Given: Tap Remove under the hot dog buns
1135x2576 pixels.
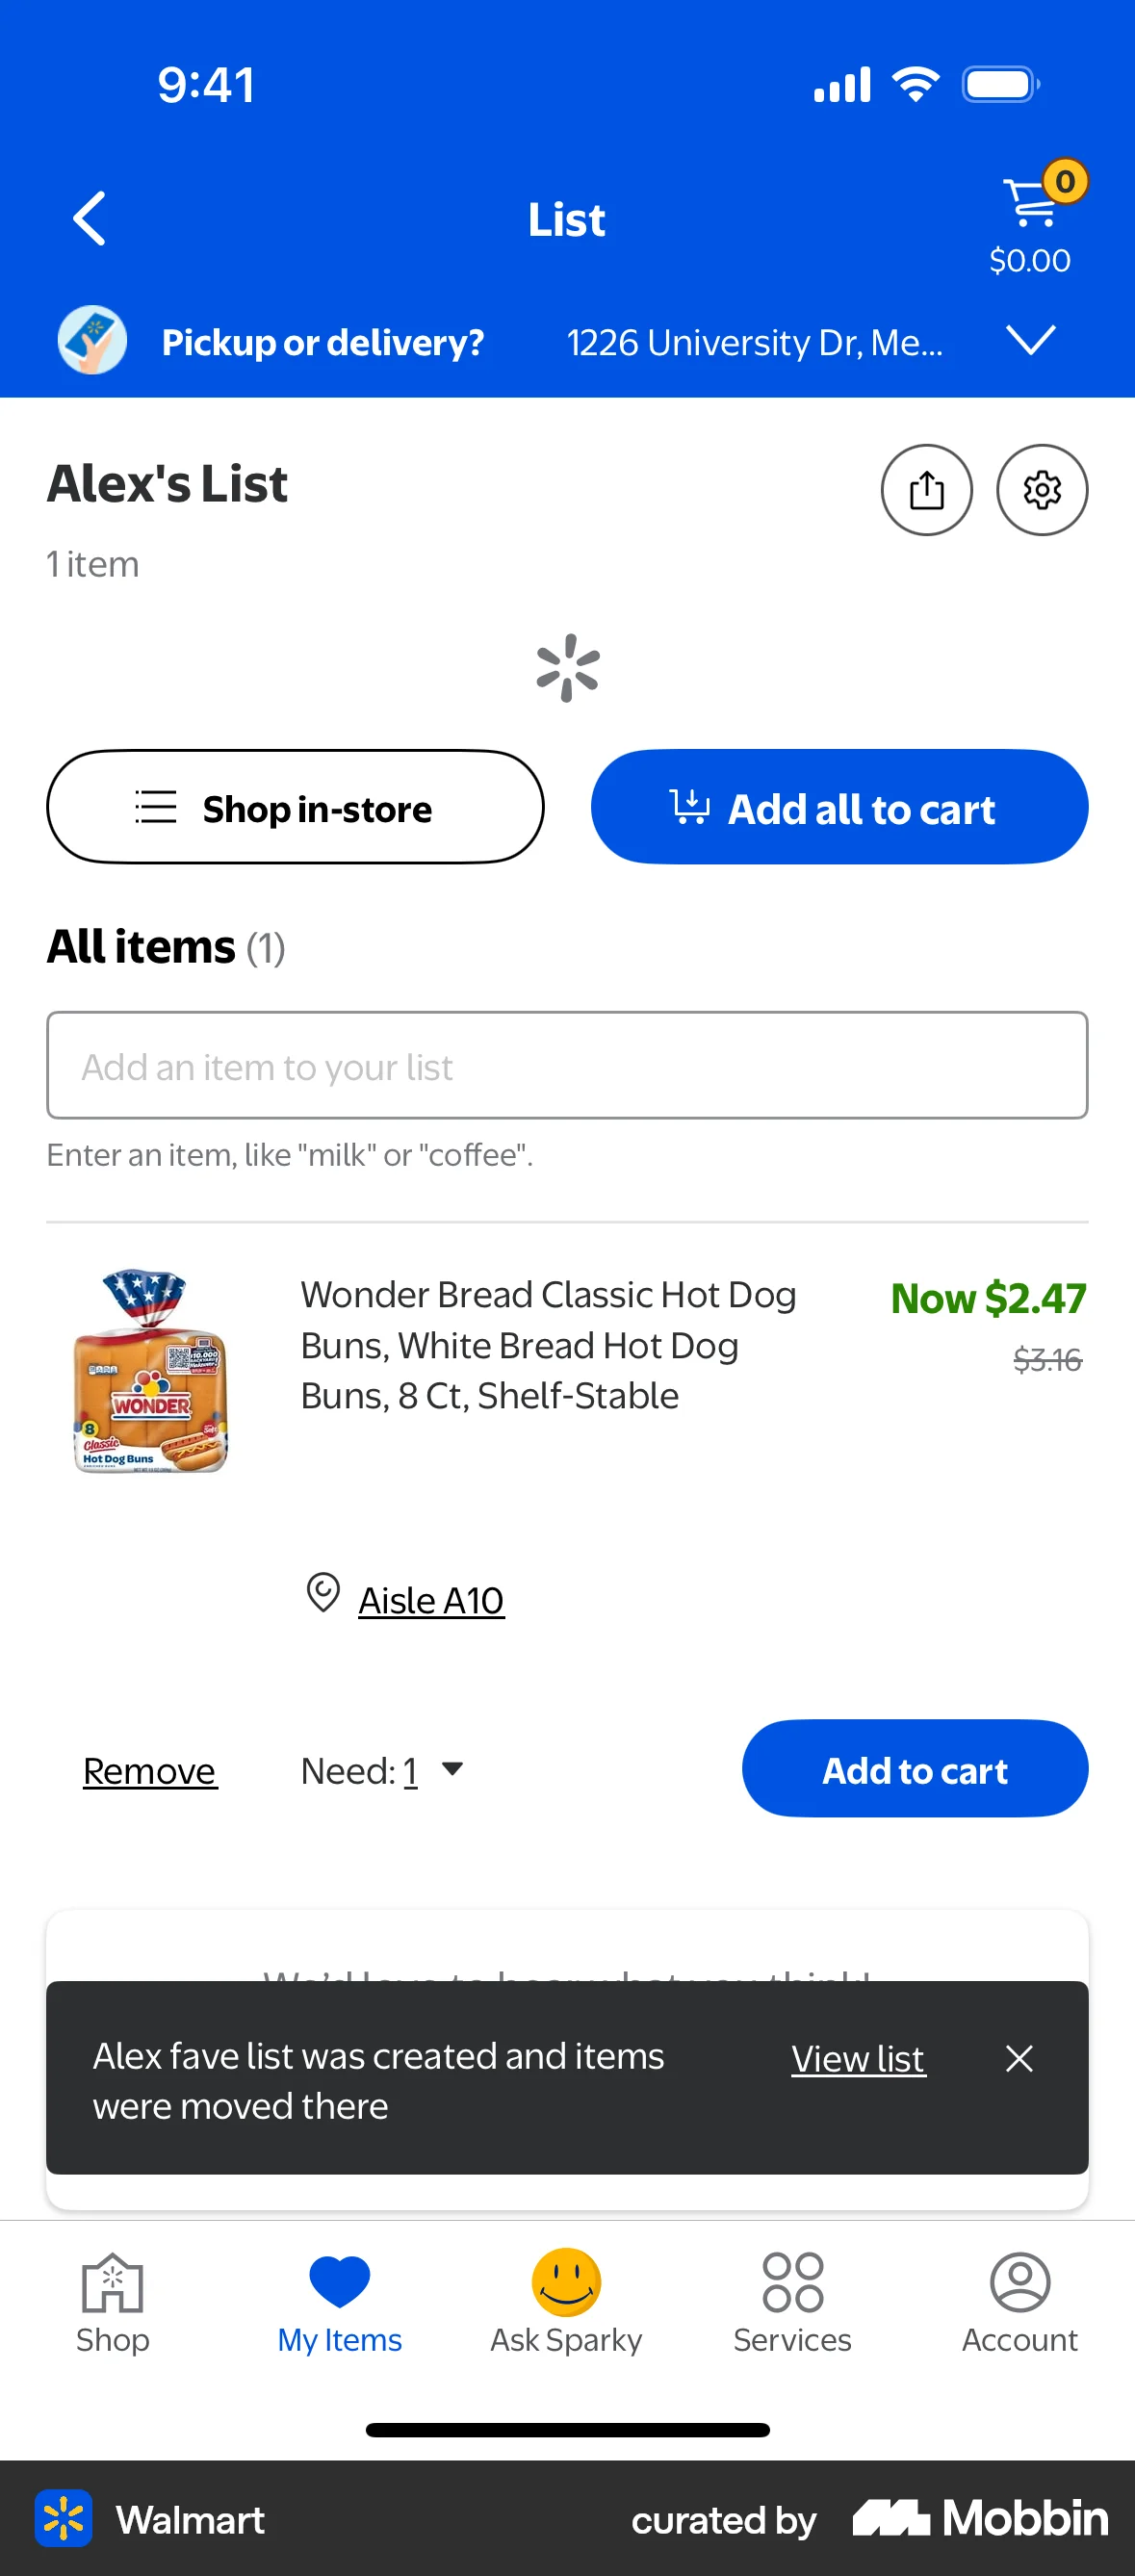Looking at the screenshot, I should point(148,1770).
